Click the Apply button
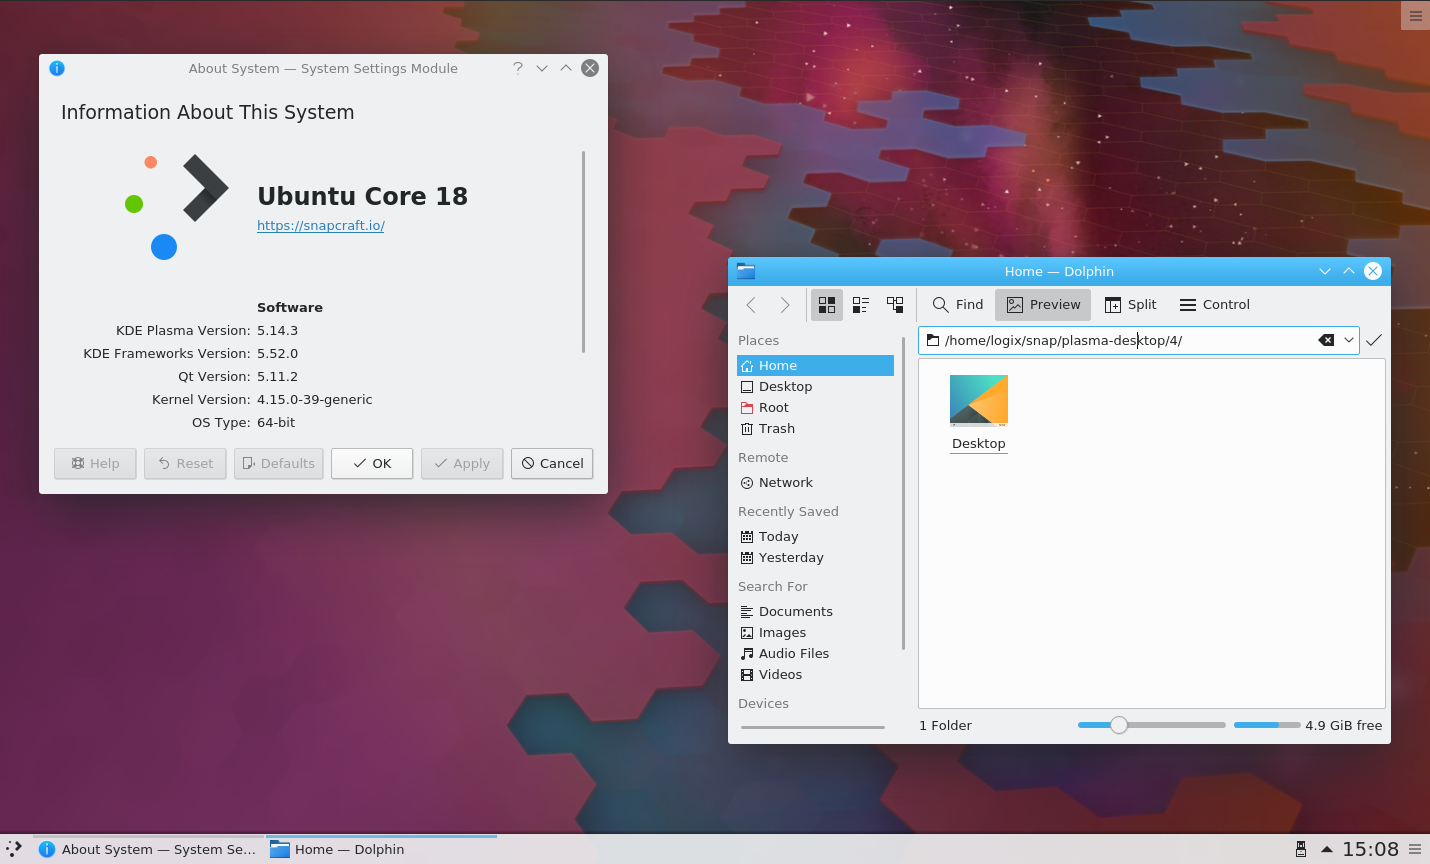 tap(462, 464)
